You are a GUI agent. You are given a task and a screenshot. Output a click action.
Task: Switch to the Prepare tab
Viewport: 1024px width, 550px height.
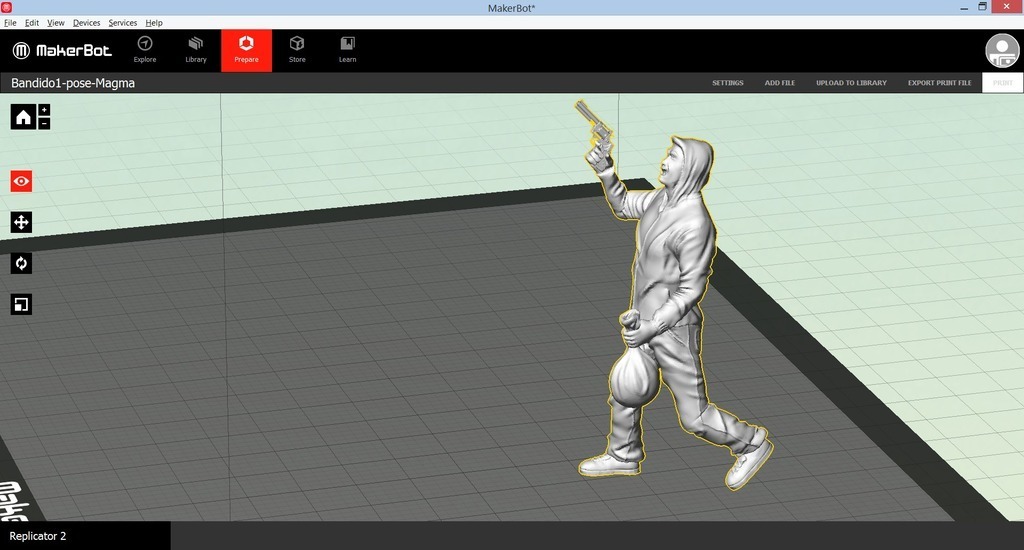point(246,50)
